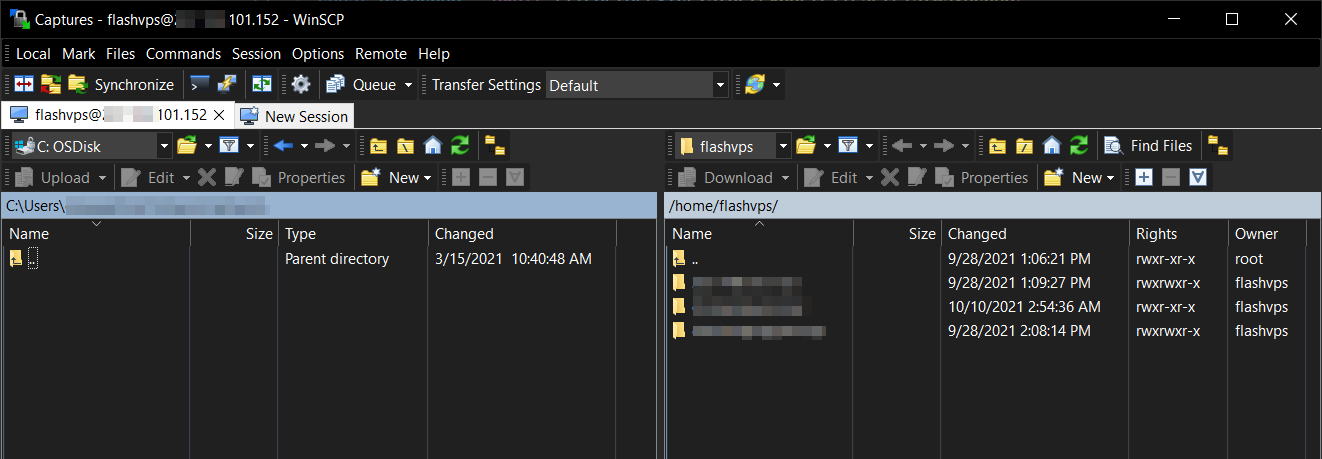1322x459 pixels.
Task: Open Preferences gear icon
Action: click(301, 85)
